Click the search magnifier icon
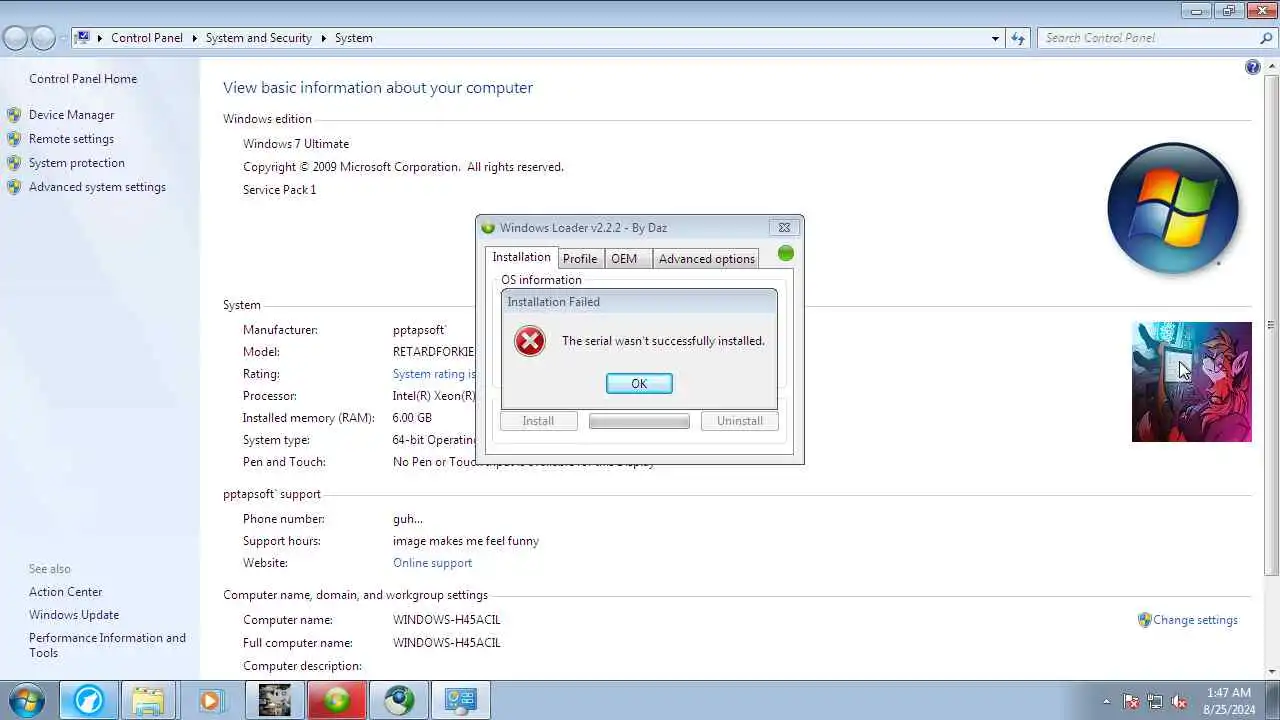1280x720 pixels. tap(1266, 38)
